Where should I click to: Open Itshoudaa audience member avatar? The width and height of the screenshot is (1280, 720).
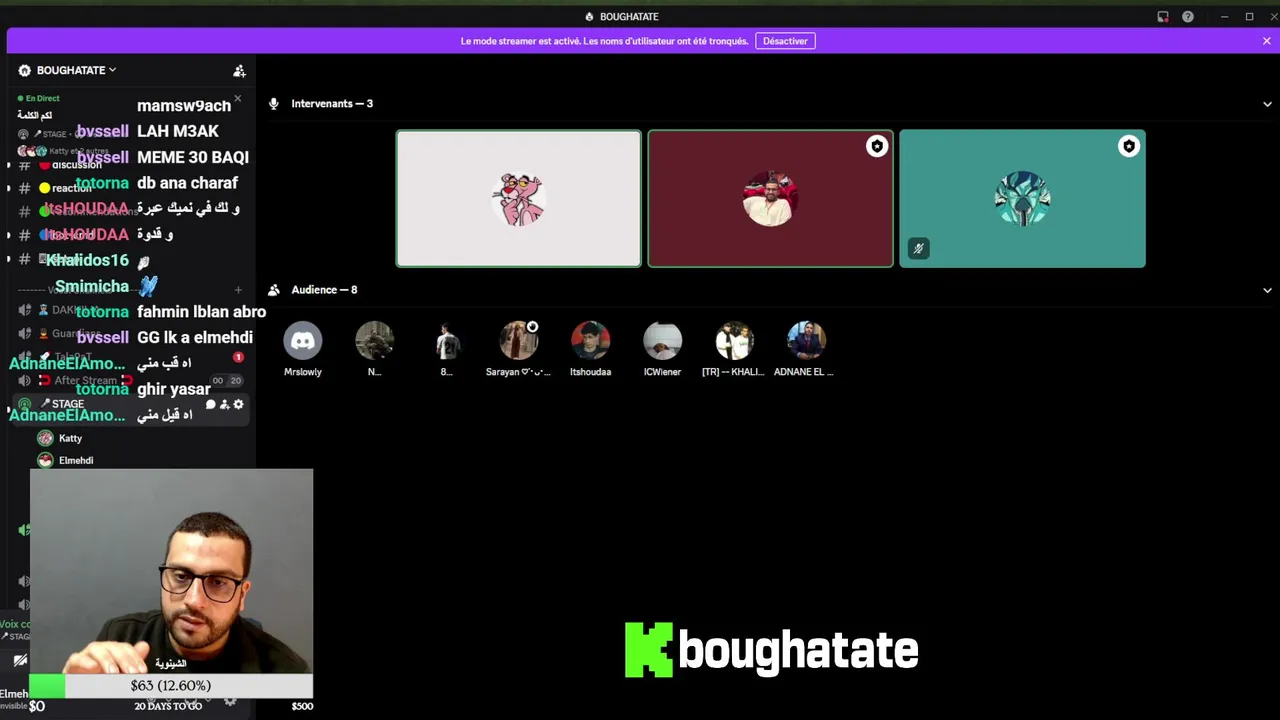[590, 341]
